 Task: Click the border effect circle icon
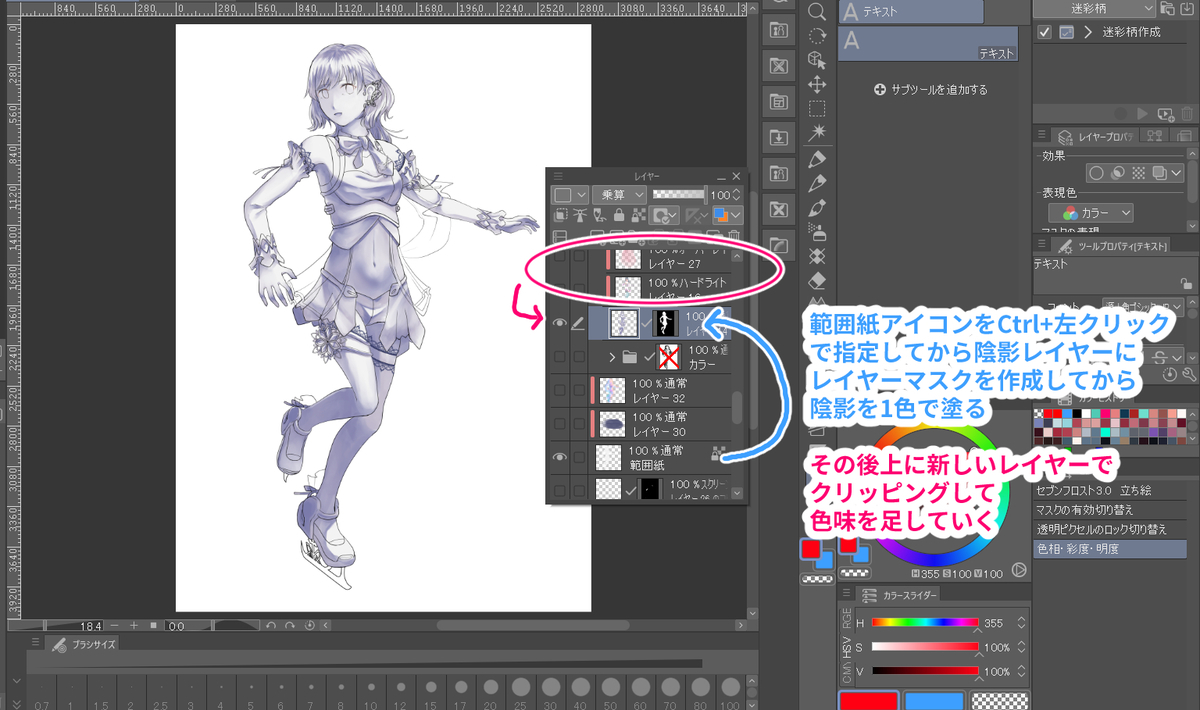click(1096, 173)
